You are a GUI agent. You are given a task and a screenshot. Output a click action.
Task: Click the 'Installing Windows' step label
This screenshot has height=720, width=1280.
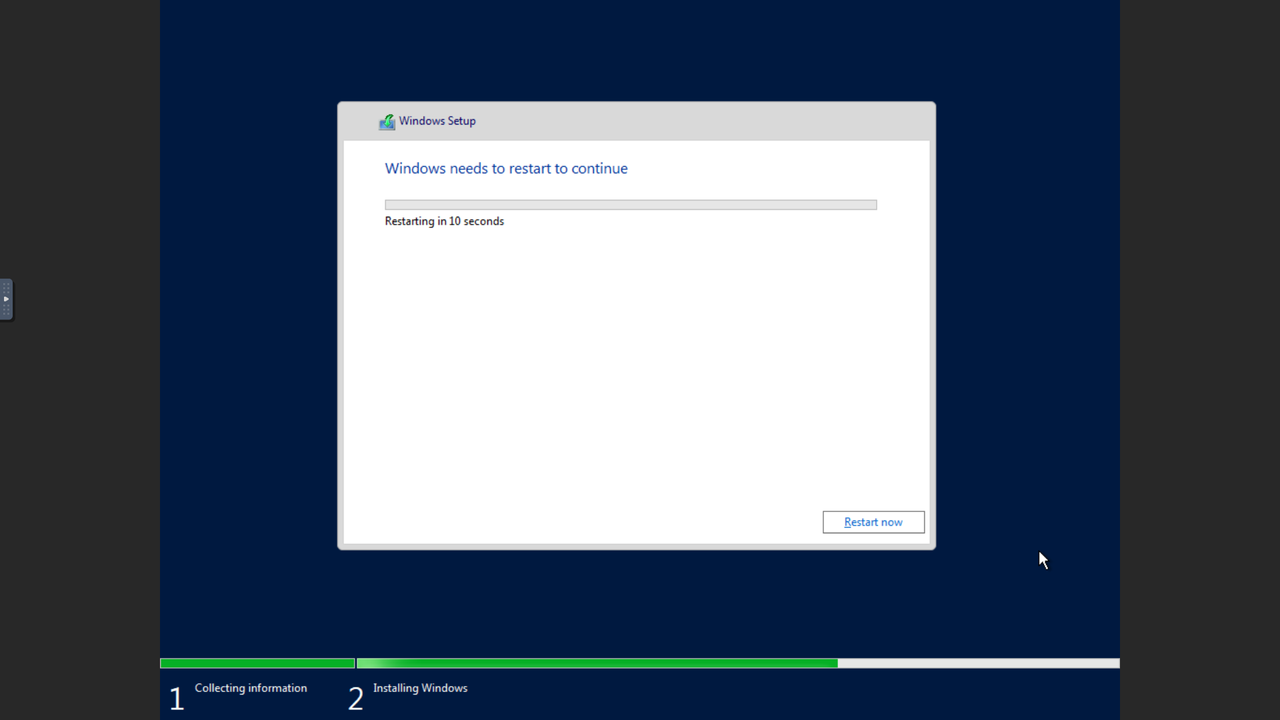[x=420, y=688]
